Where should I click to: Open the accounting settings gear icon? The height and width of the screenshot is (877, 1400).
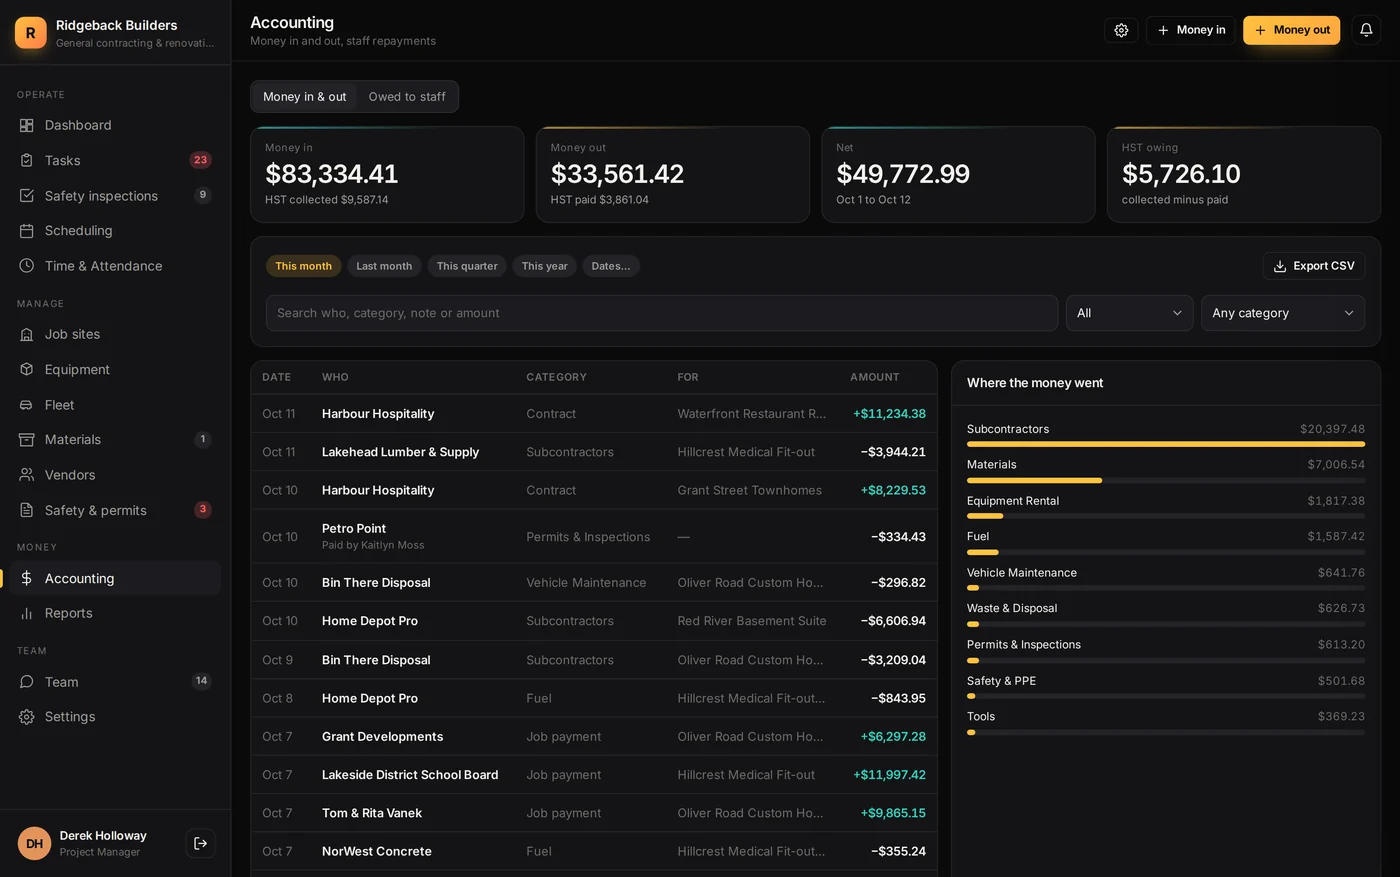pyautogui.click(x=1121, y=30)
